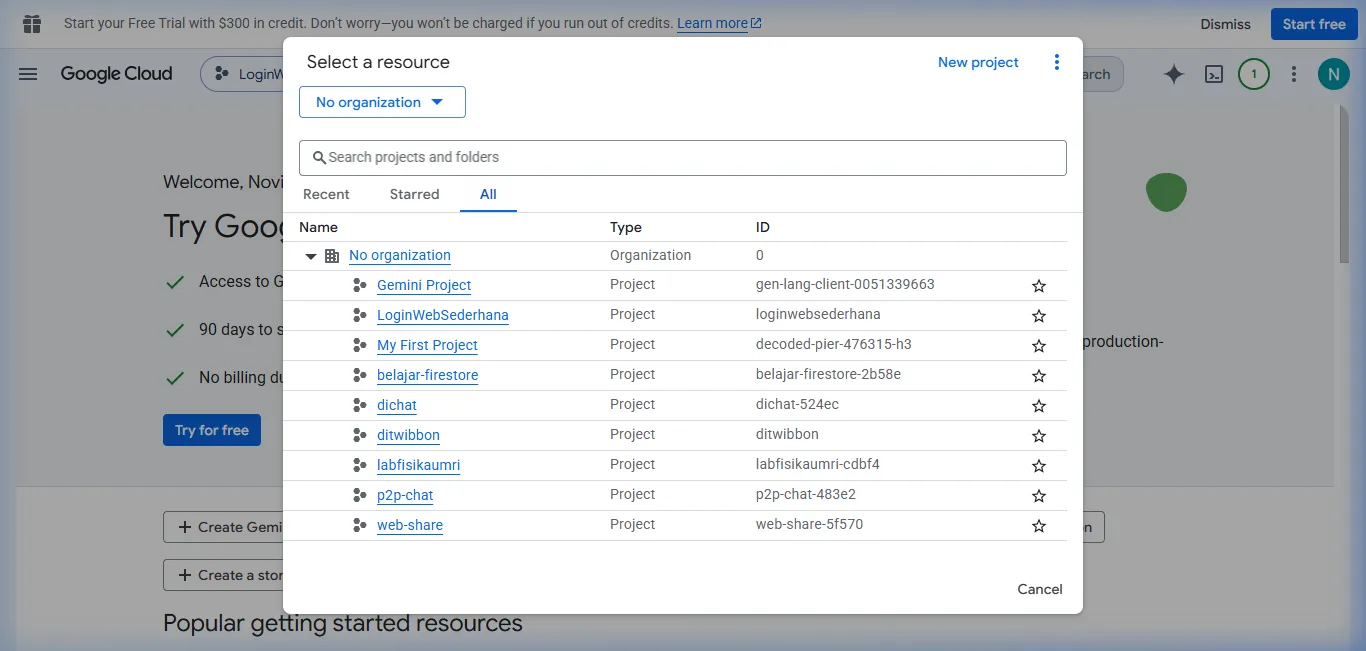Click the gift icon in trial banner
This screenshot has width=1366, height=651.
click(32, 24)
